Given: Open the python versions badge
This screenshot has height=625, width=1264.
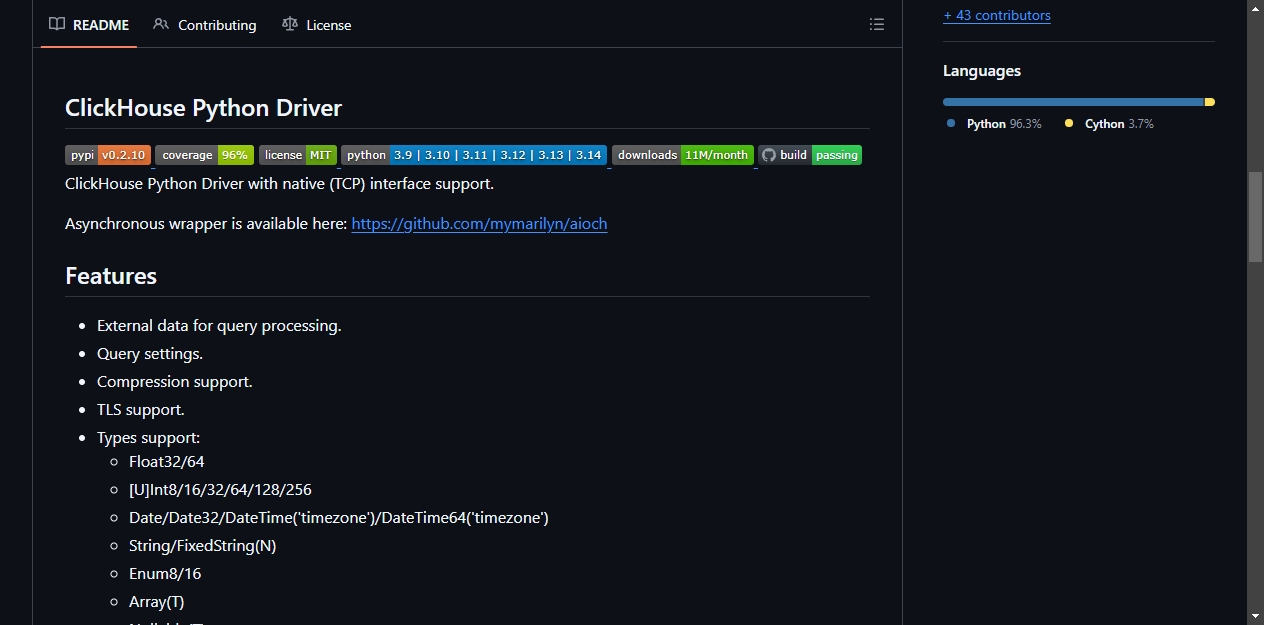Looking at the screenshot, I should [474, 155].
